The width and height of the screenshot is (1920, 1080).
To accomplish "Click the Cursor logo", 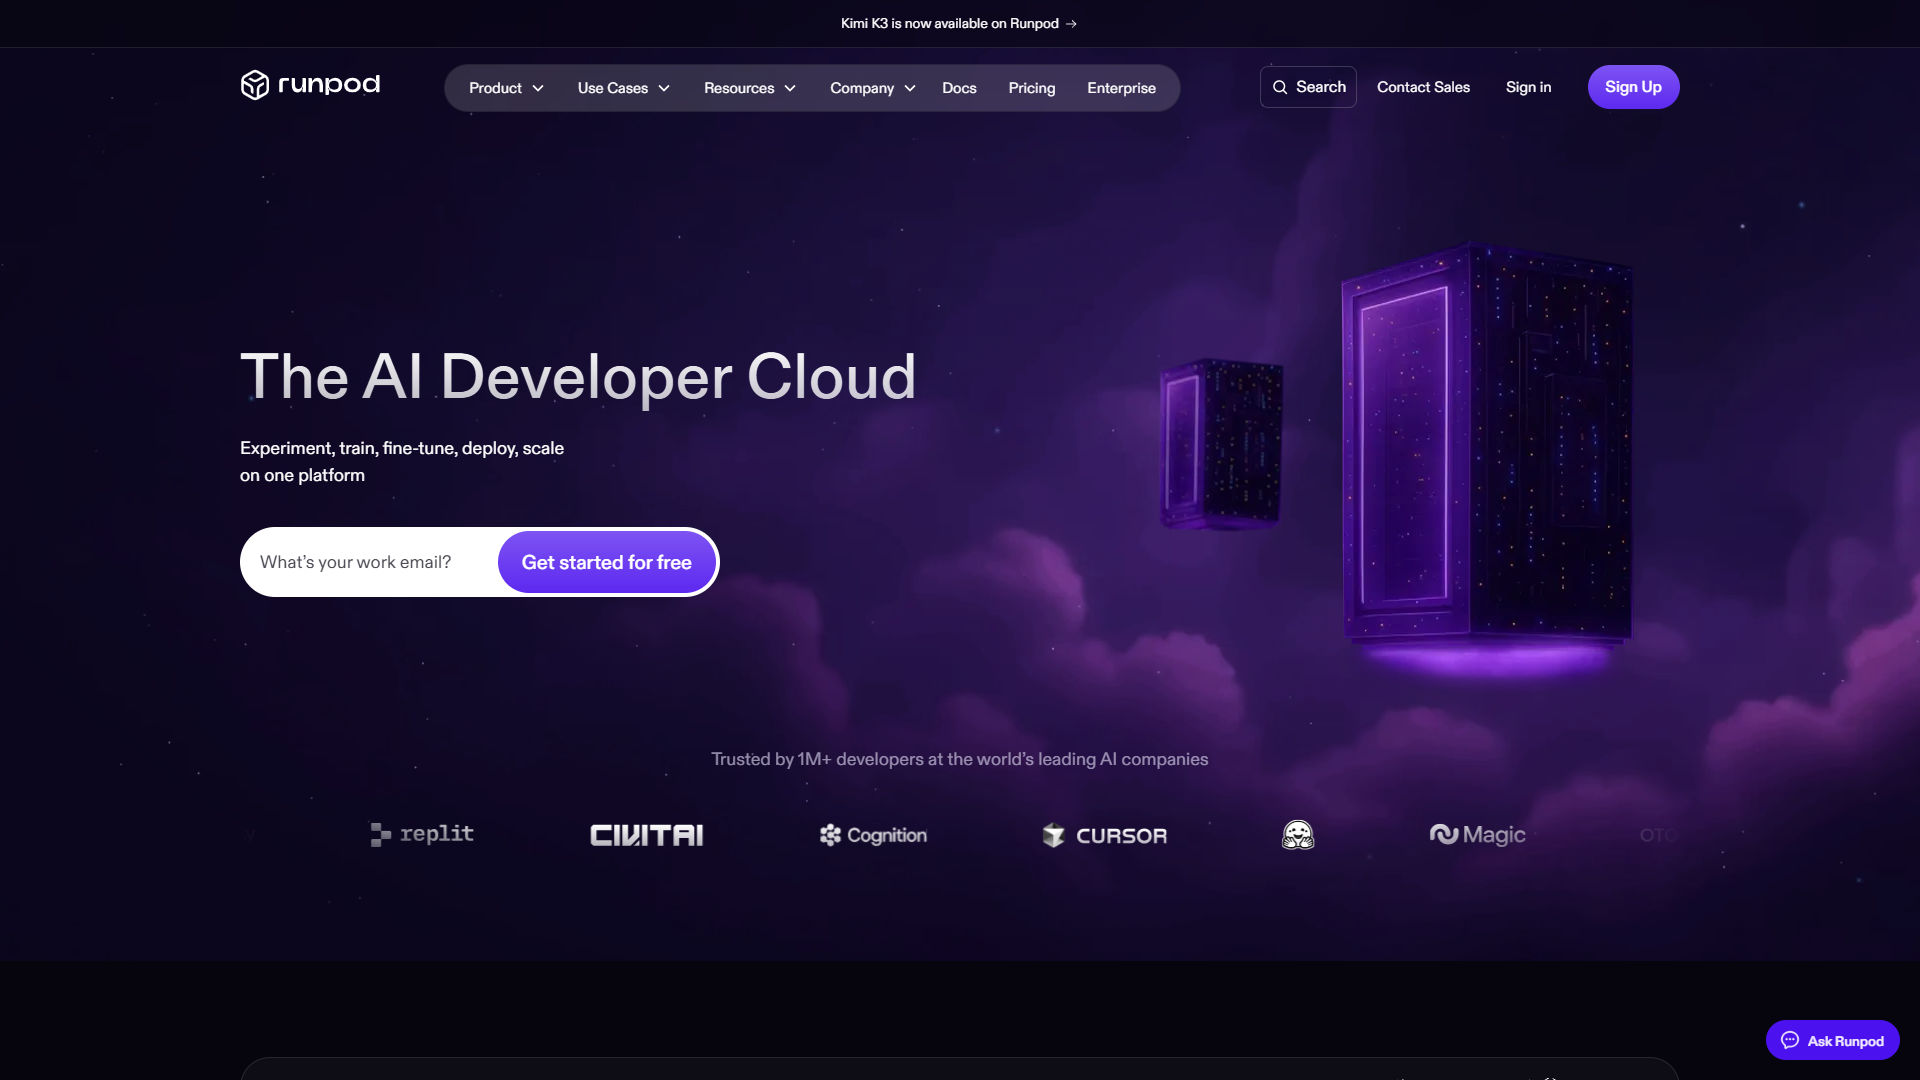I will point(1104,835).
